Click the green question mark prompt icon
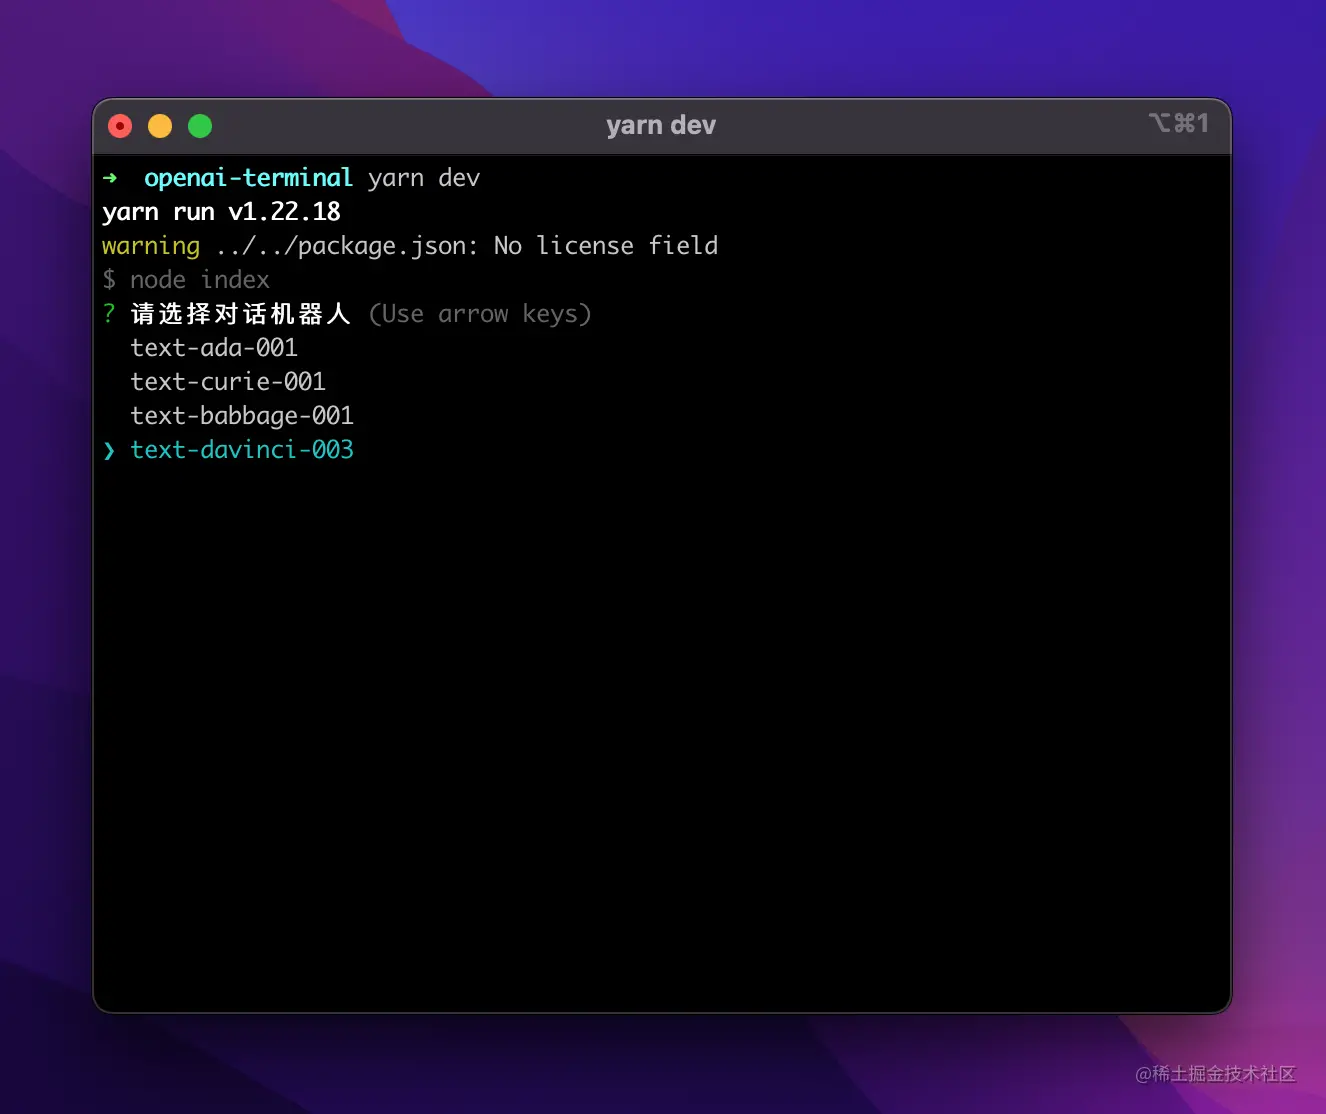 (109, 314)
